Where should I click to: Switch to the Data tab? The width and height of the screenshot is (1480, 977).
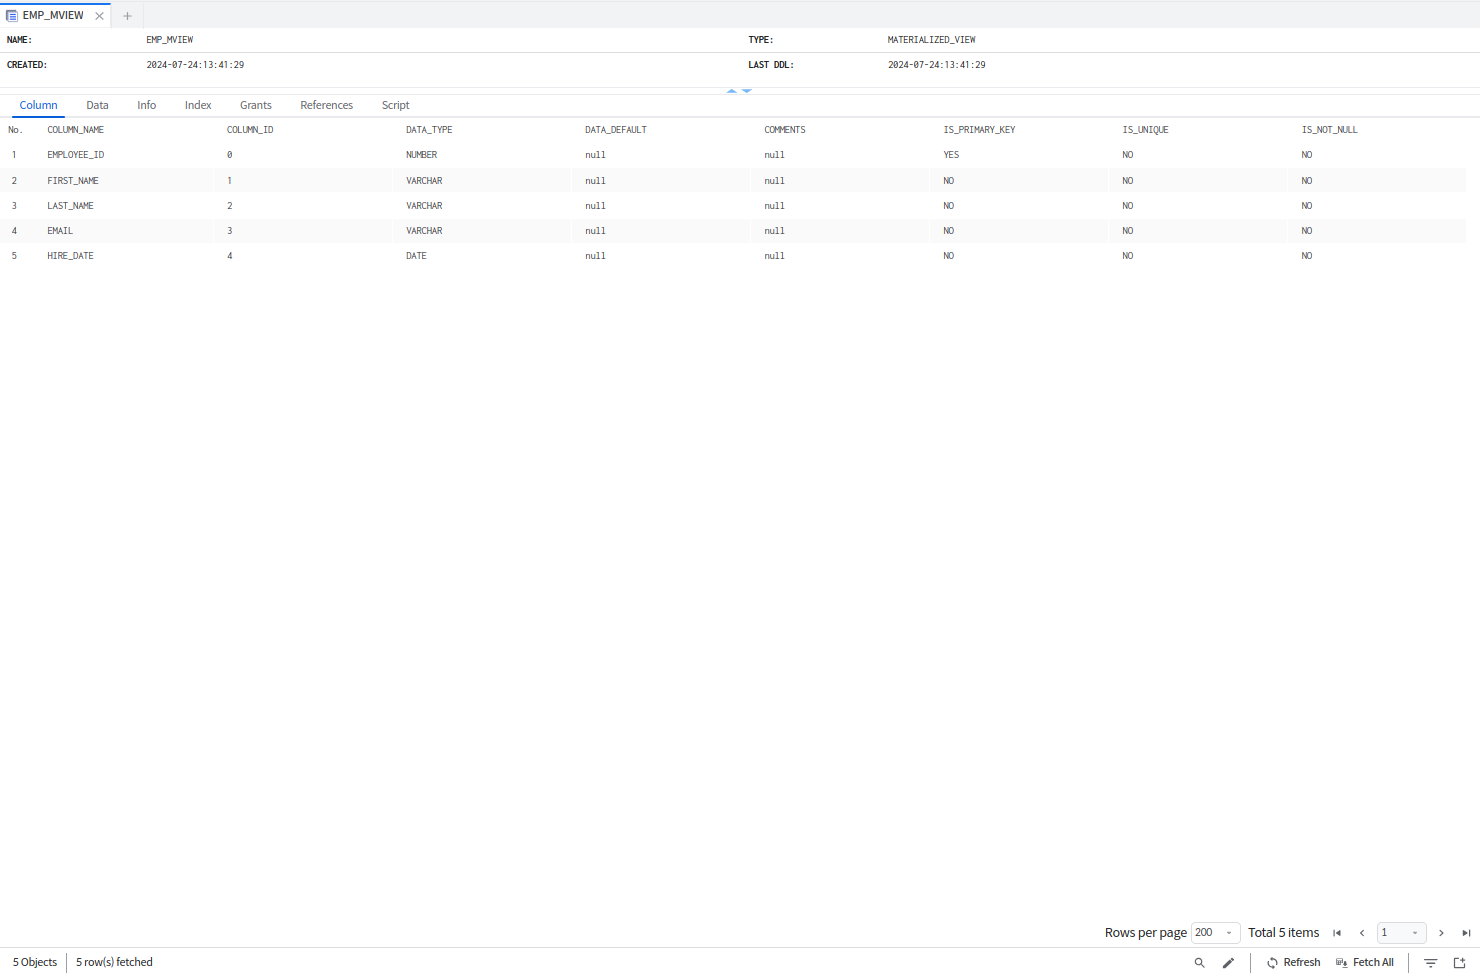pyautogui.click(x=97, y=105)
